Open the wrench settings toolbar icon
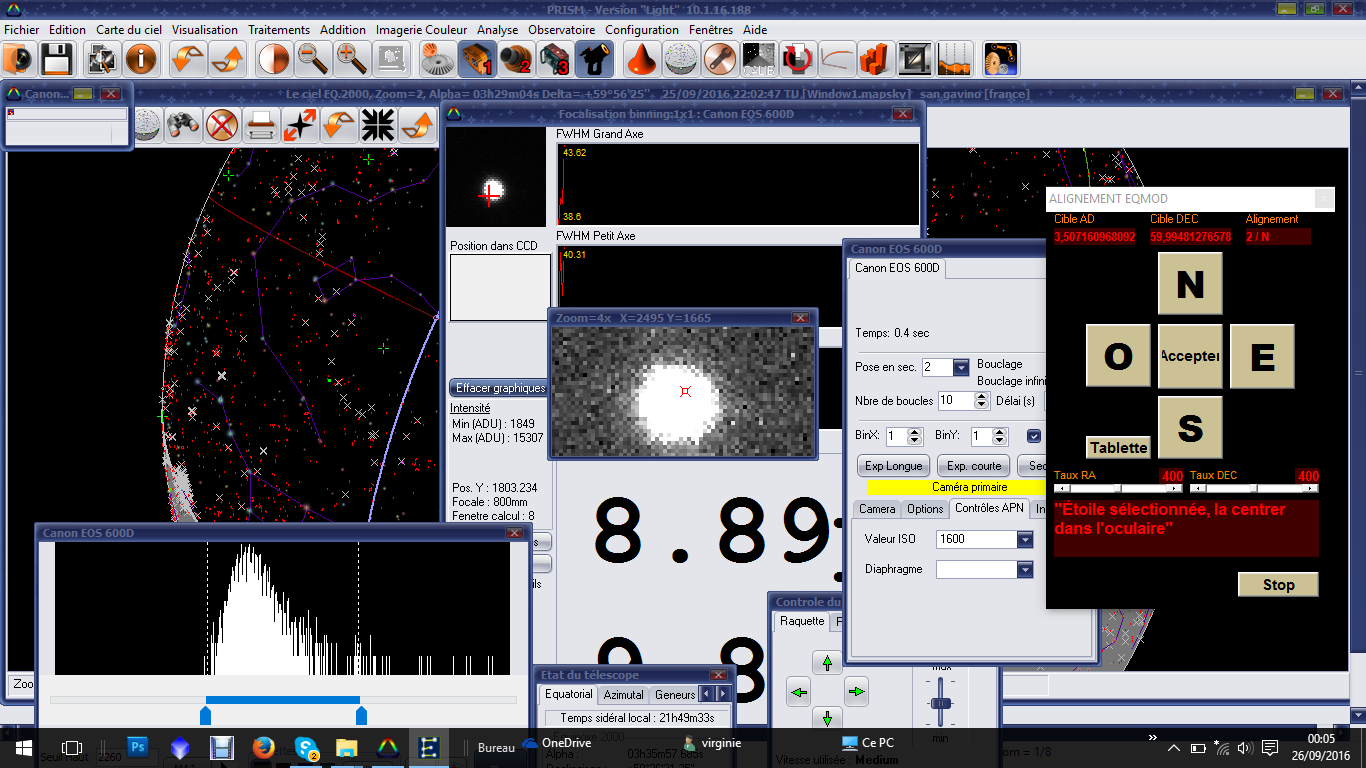The height and width of the screenshot is (768, 1366). pyautogui.click(x=718, y=60)
